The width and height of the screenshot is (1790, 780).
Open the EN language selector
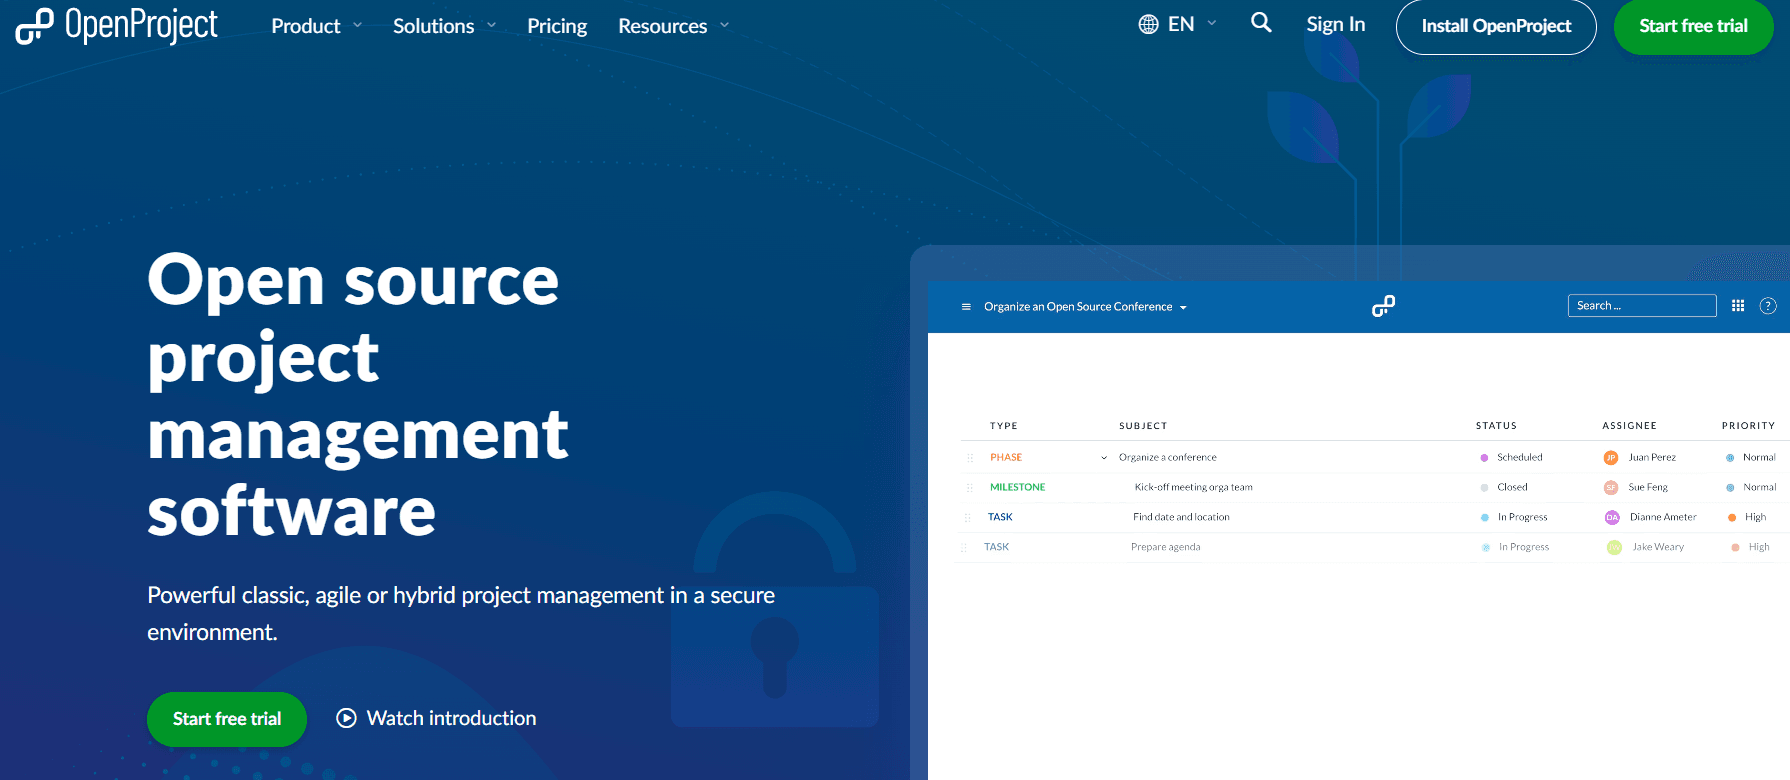1178,24
